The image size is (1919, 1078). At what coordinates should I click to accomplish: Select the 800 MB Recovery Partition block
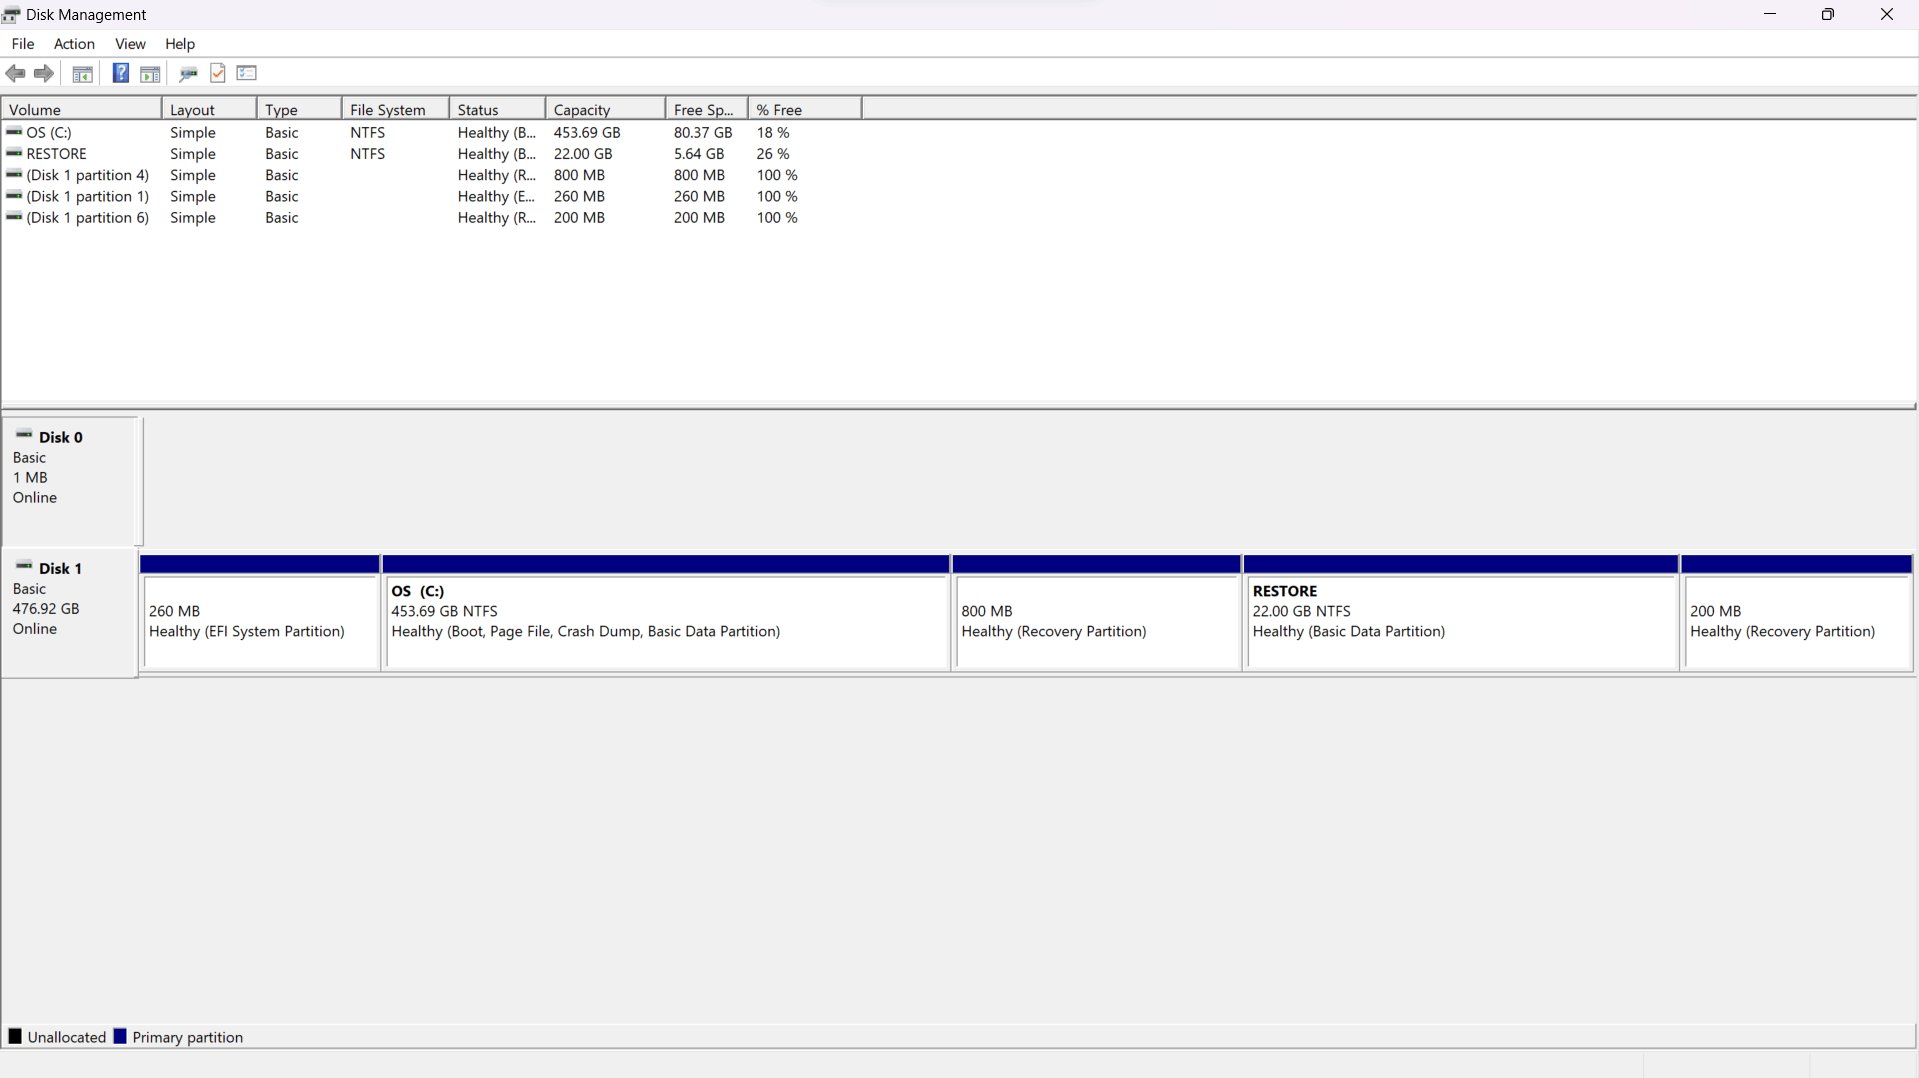click(1097, 613)
